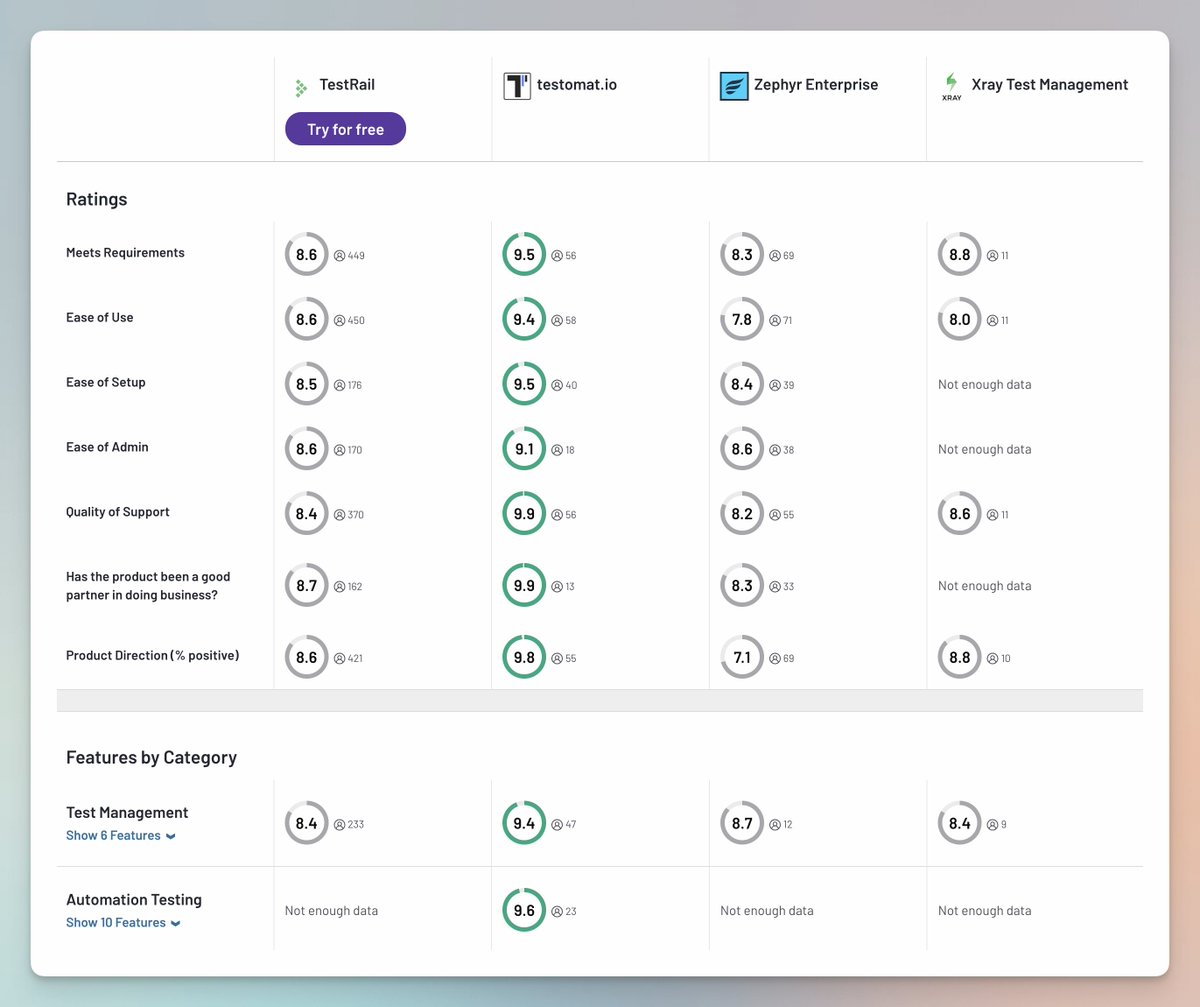This screenshot has width=1200, height=1007.
Task: Click TestRail Ease of Setup 8.5 gauge
Action: (306, 385)
